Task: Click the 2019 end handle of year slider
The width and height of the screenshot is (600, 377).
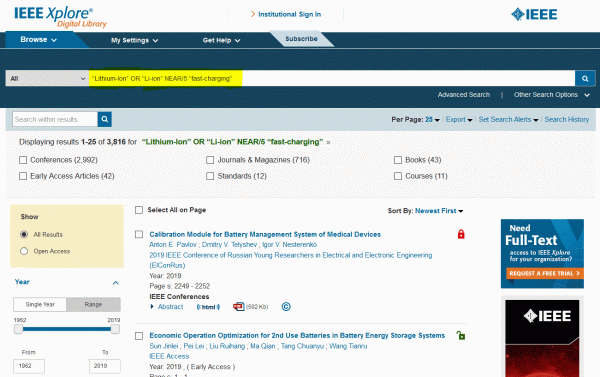Action: coord(115,329)
